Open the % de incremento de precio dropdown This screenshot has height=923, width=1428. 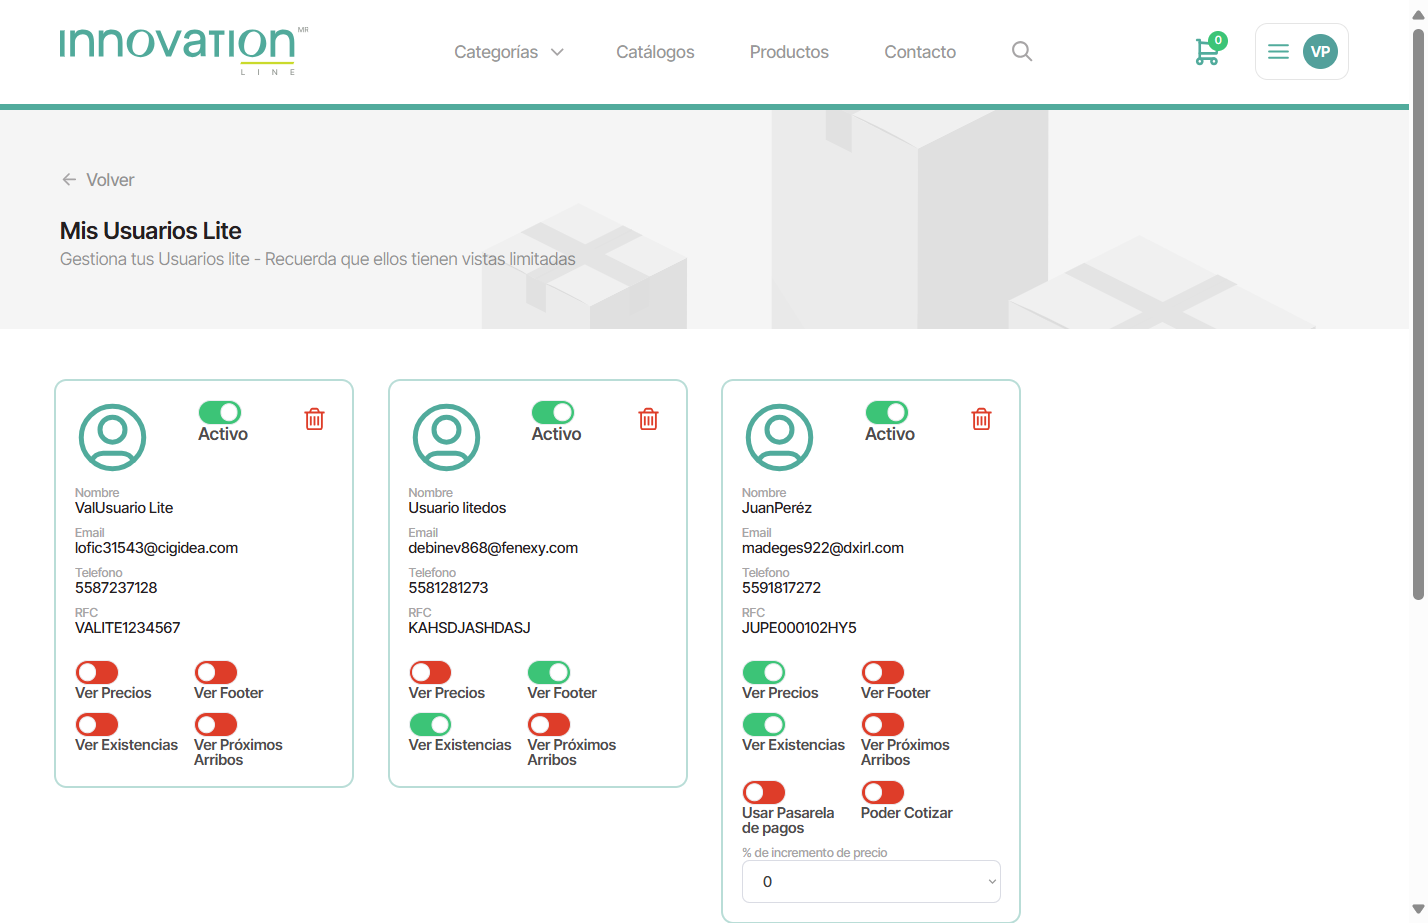871,882
